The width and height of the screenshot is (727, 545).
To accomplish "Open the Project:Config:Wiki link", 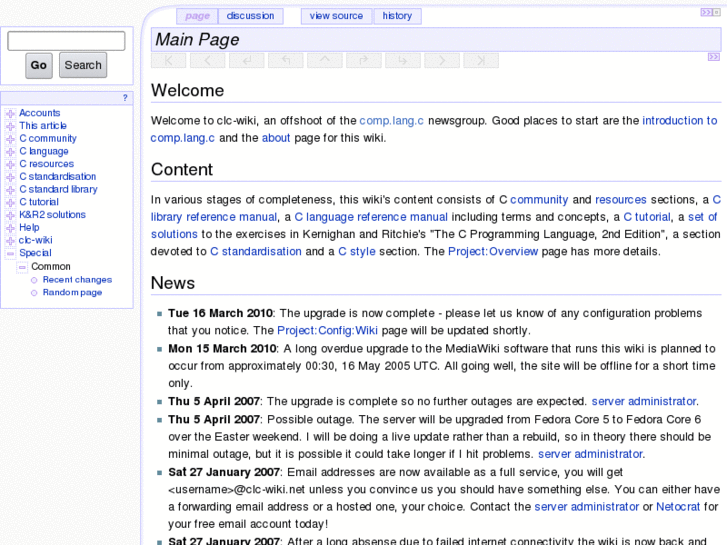I will (327, 331).
